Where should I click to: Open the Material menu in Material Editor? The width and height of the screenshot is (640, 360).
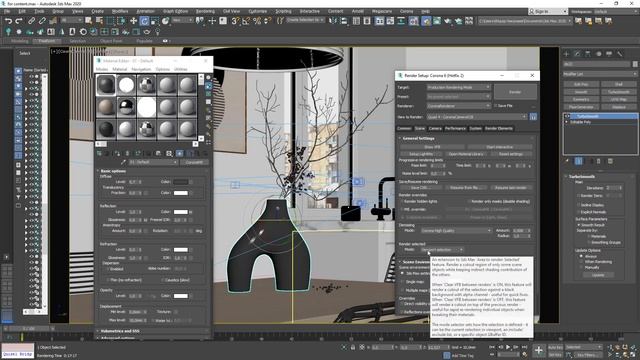tap(120, 69)
